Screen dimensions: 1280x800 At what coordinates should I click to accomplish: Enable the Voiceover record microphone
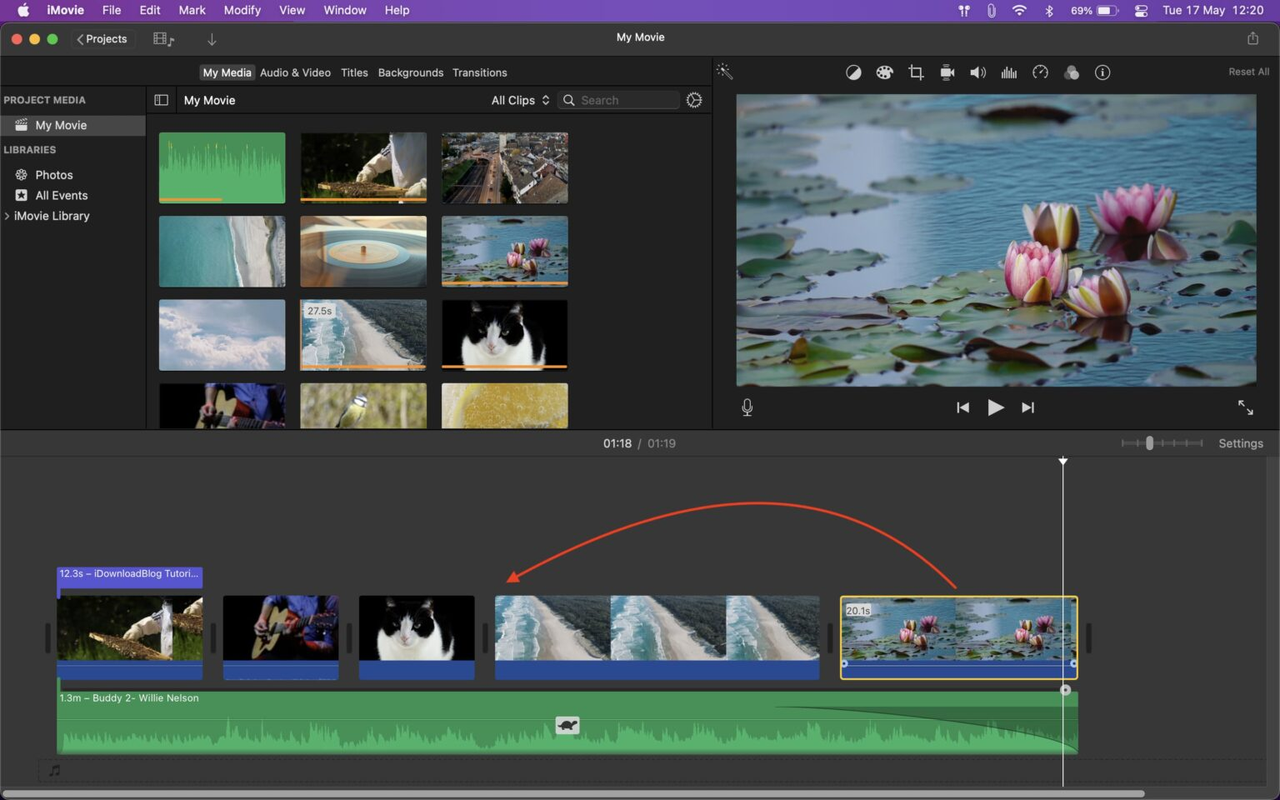(x=746, y=407)
